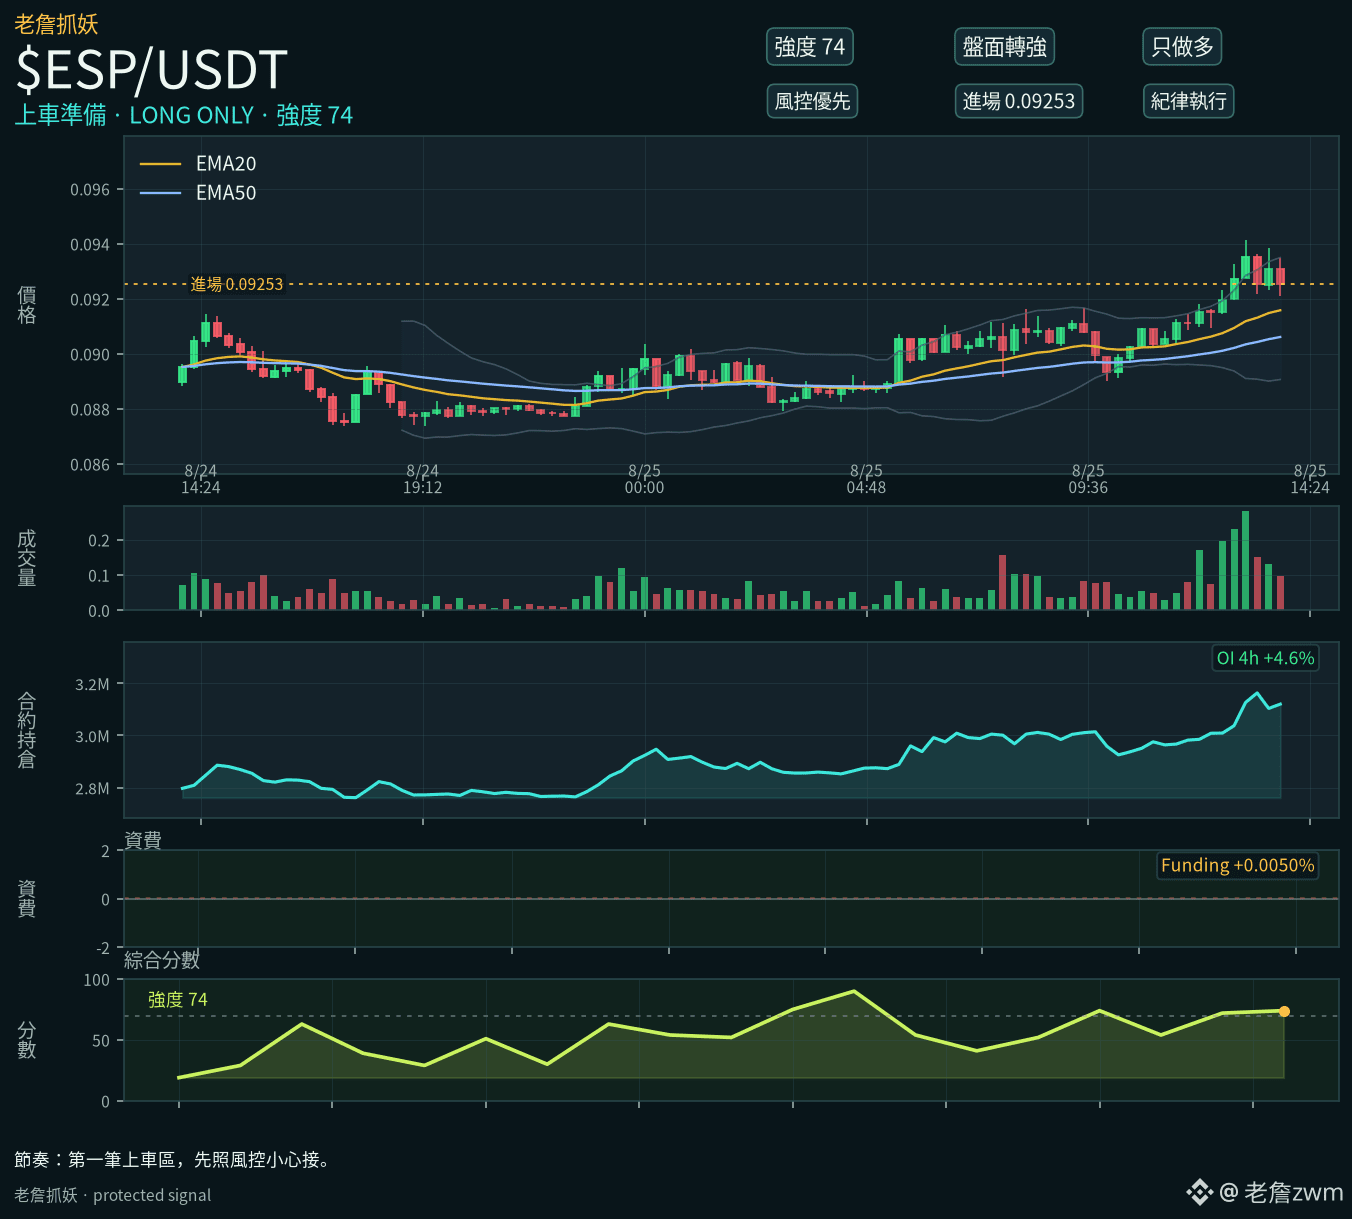The height and width of the screenshot is (1219, 1352).
Task: Select the 盤面轉強 badge
Action: [x=1005, y=47]
